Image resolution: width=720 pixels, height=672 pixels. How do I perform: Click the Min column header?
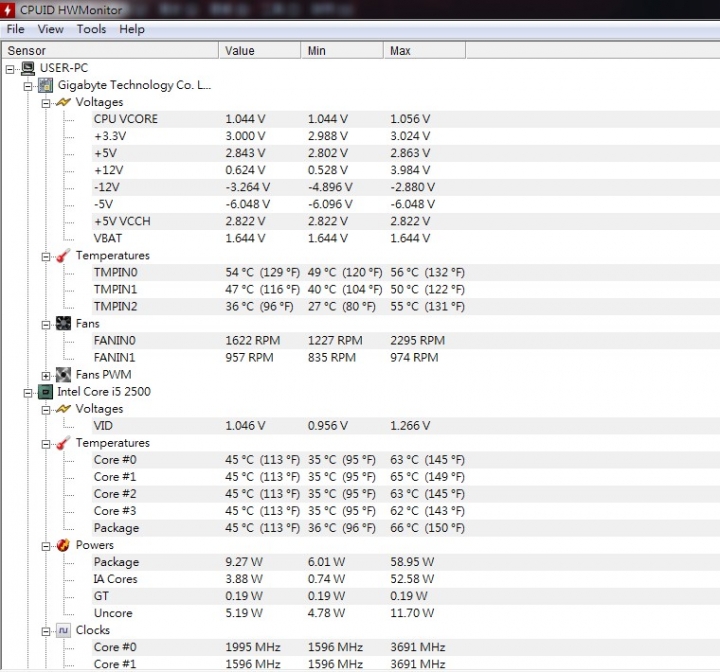point(343,51)
